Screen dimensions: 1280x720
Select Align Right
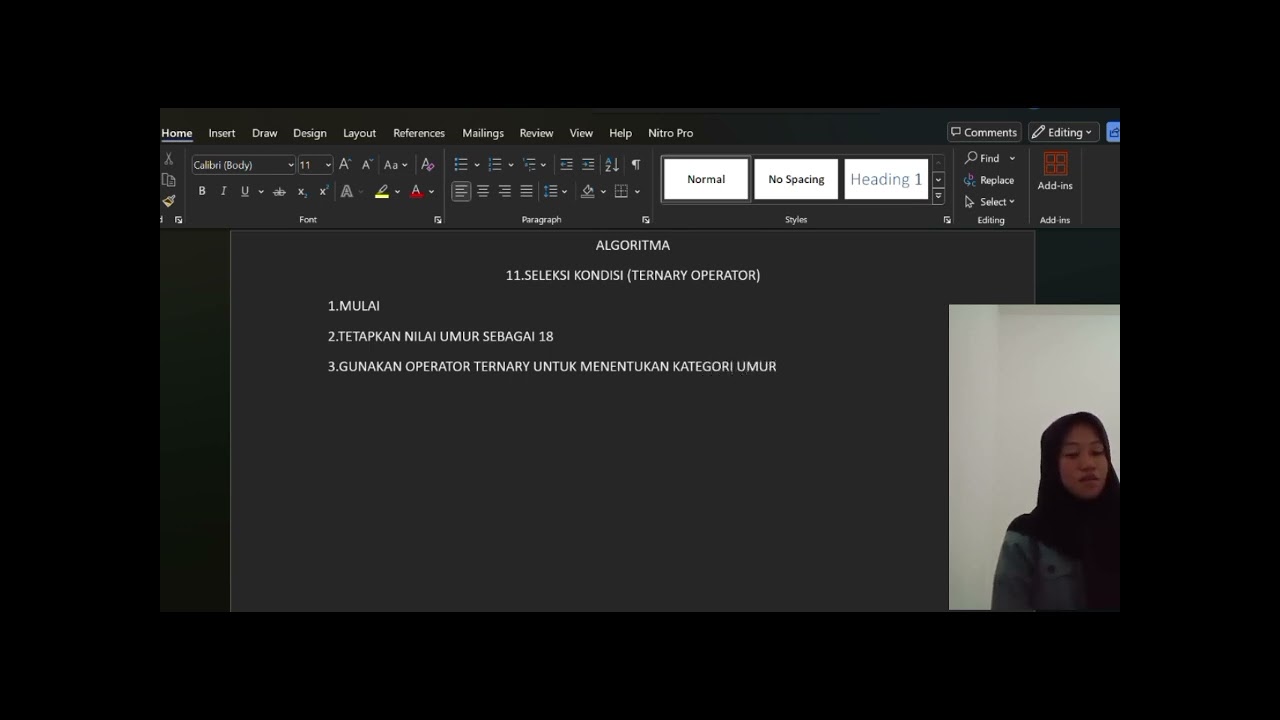[505, 191]
